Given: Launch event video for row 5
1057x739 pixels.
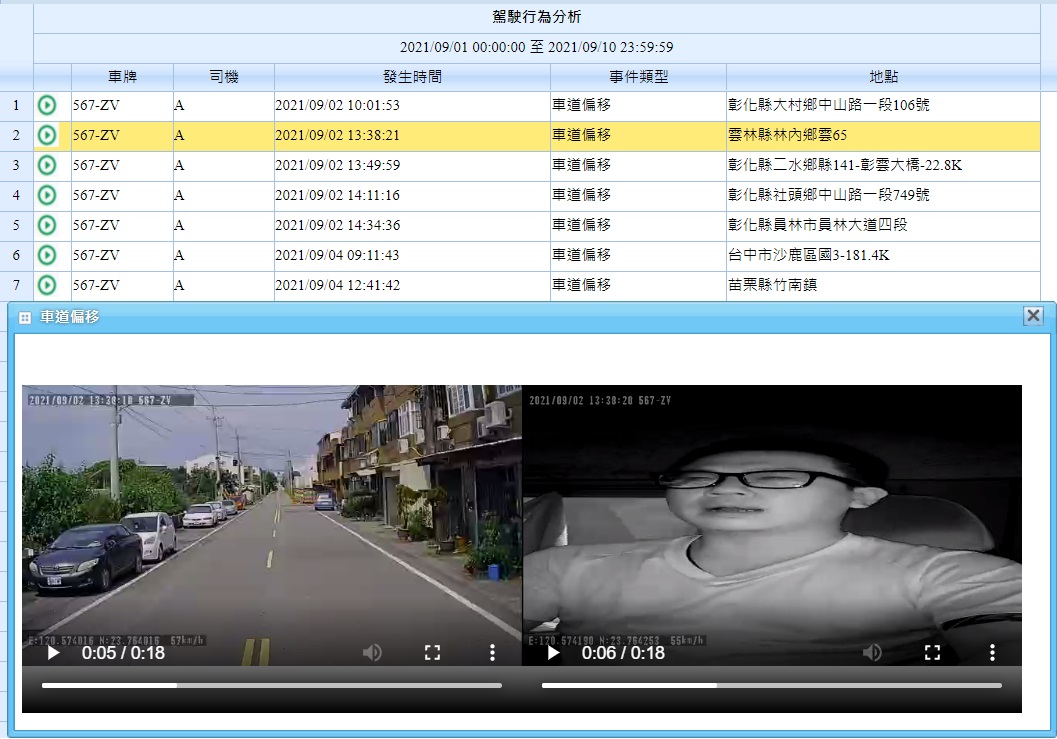Looking at the screenshot, I should 47,225.
